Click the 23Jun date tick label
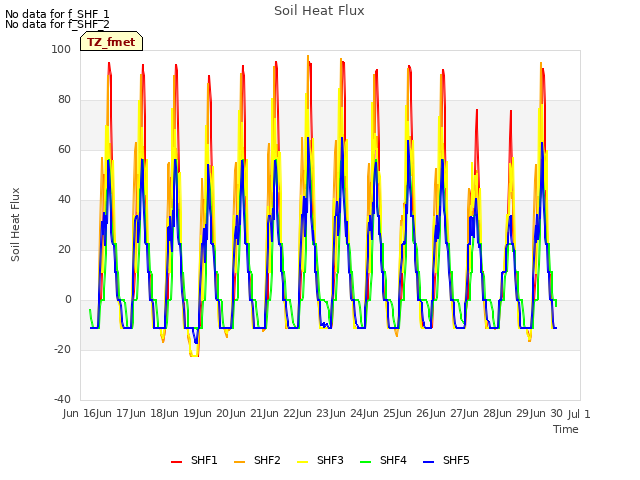 point(331,413)
